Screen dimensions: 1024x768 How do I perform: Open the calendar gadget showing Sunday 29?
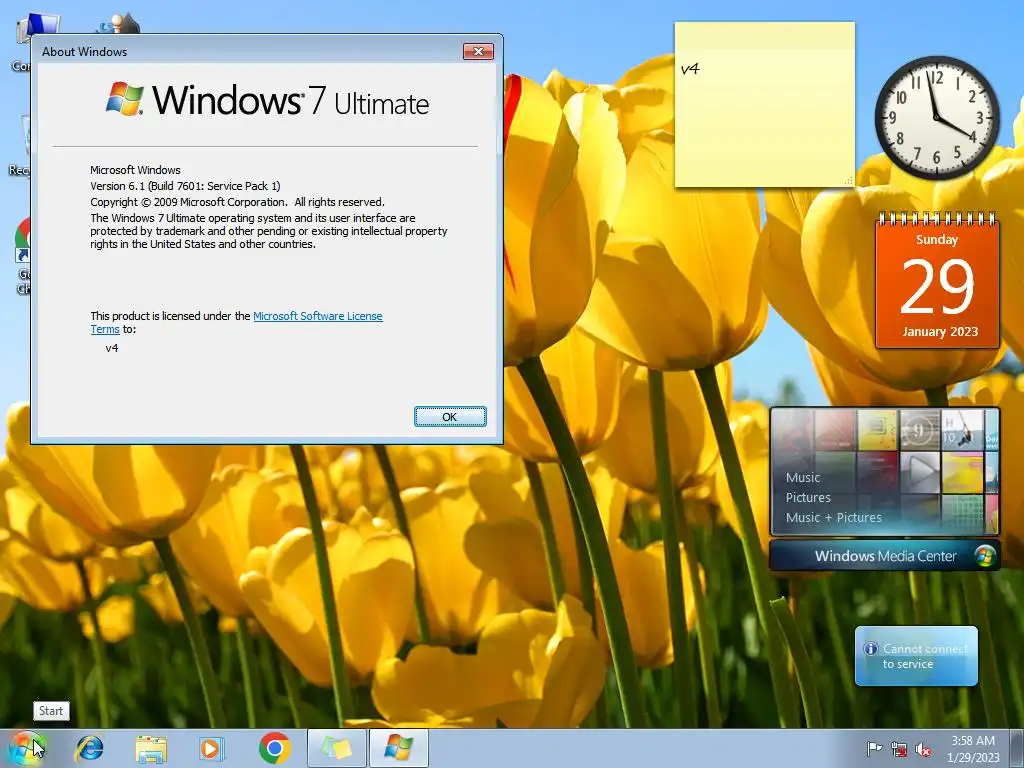coord(937,281)
